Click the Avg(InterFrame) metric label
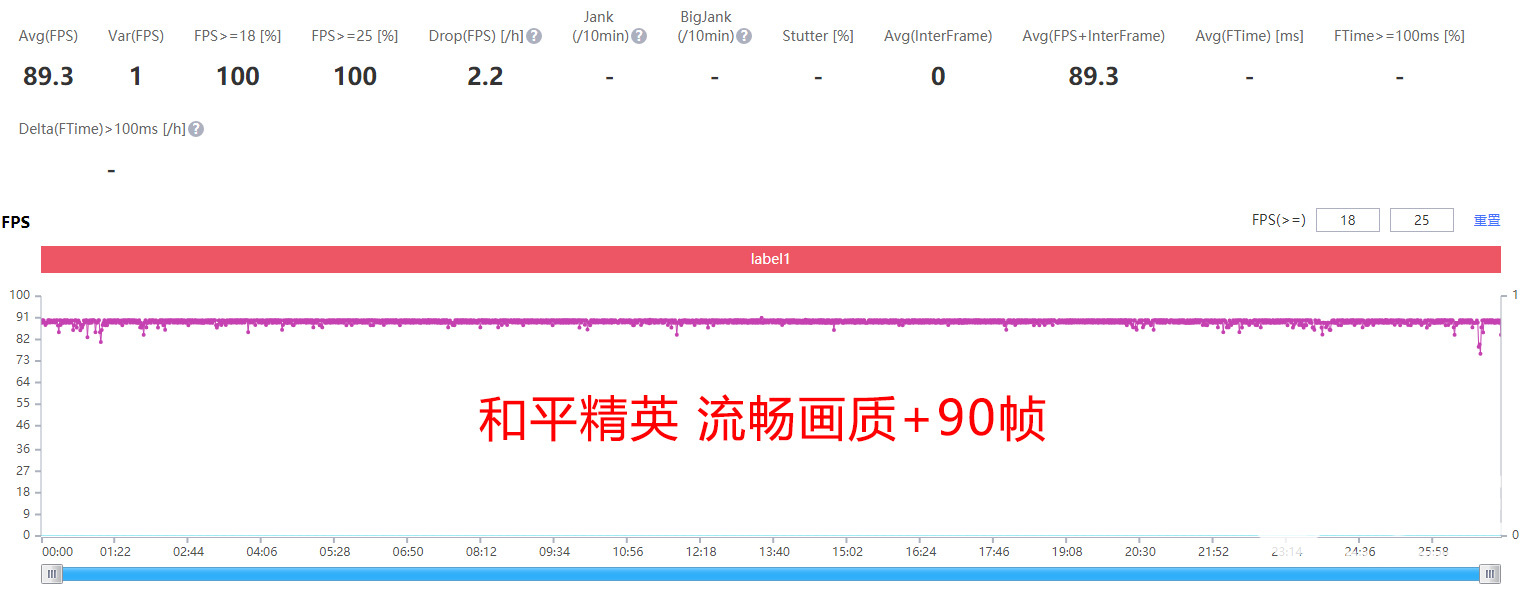1524x592 pixels. pos(938,36)
